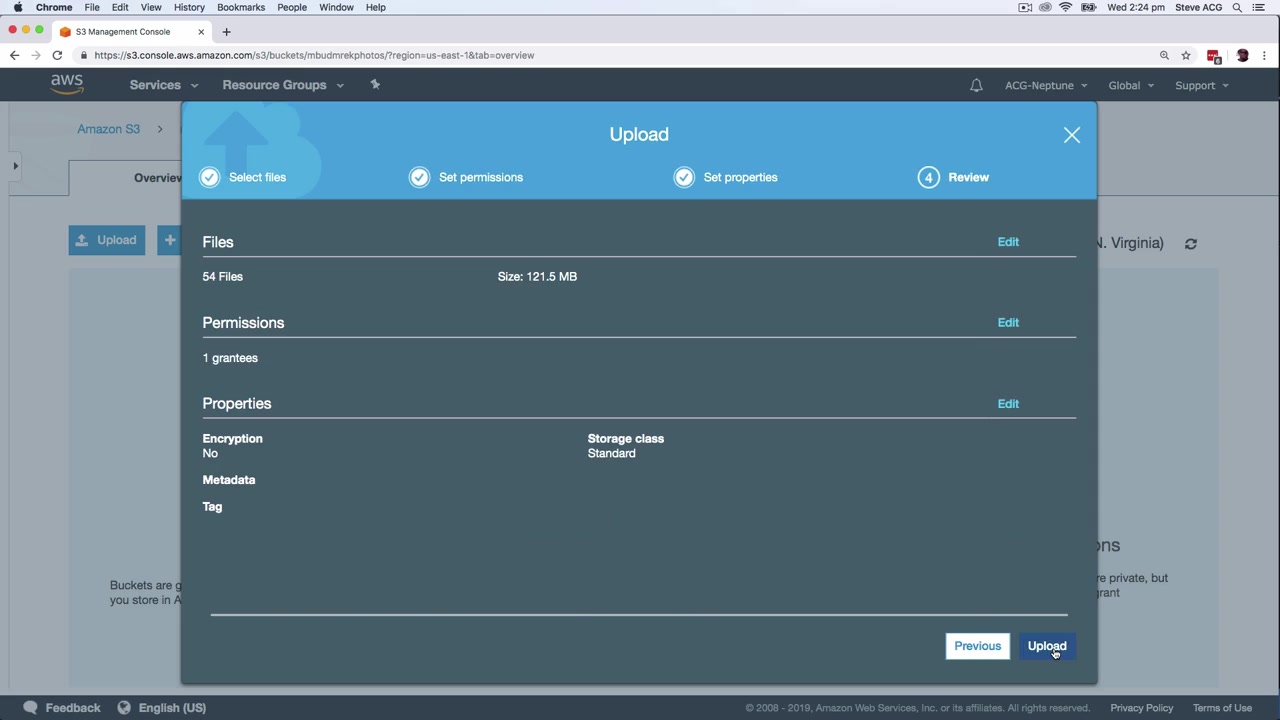Open the Bookmarks menu

(241, 7)
